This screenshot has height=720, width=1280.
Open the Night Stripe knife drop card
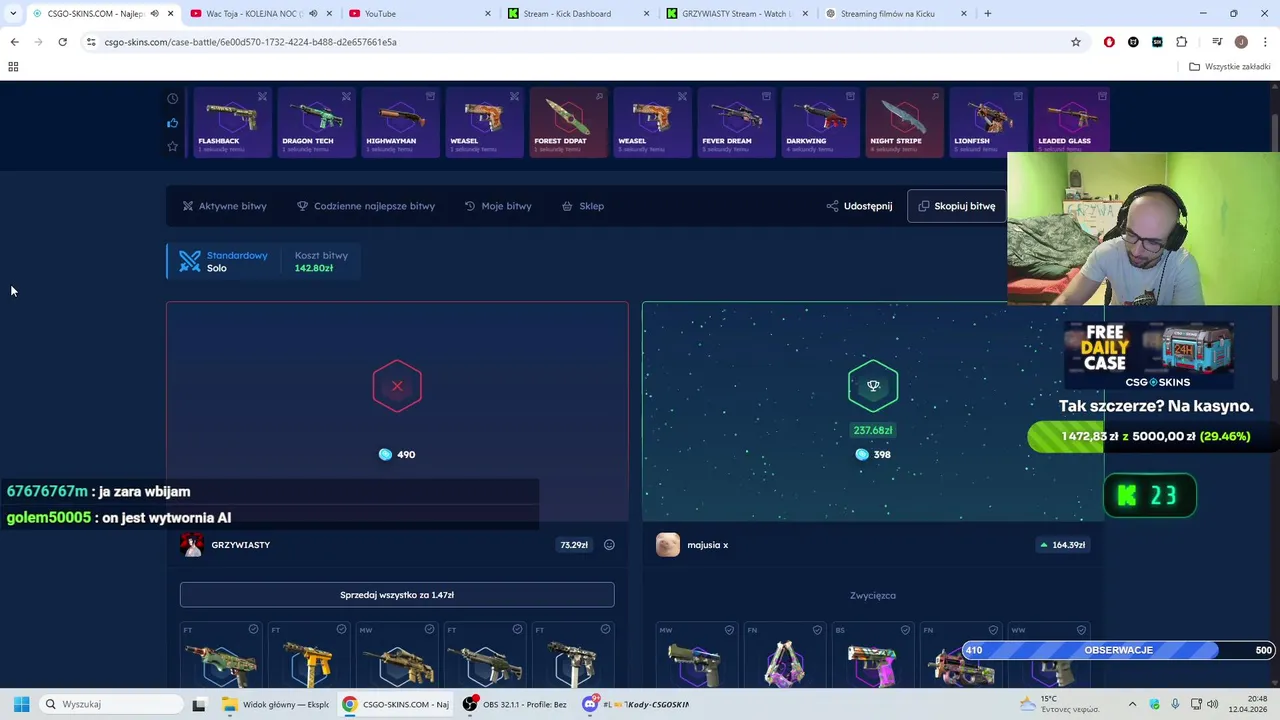point(904,123)
